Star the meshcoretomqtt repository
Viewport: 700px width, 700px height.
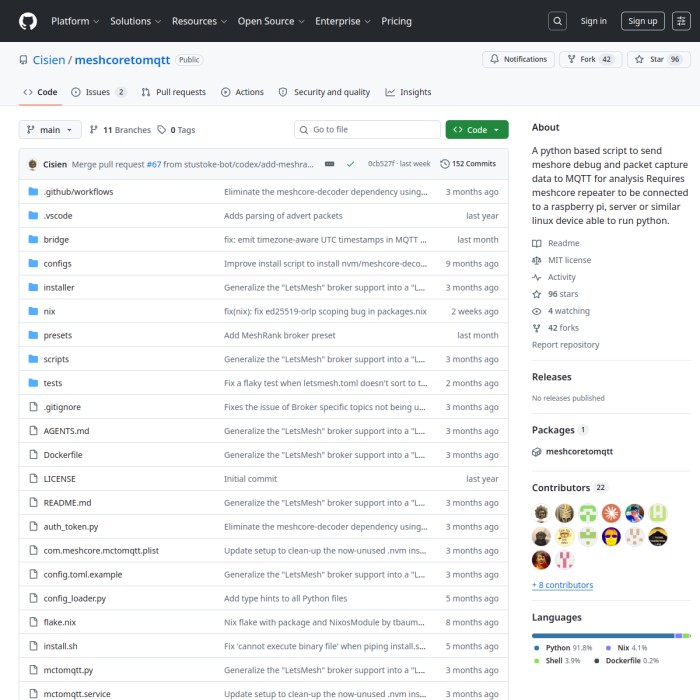pyautogui.click(x=658, y=59)
